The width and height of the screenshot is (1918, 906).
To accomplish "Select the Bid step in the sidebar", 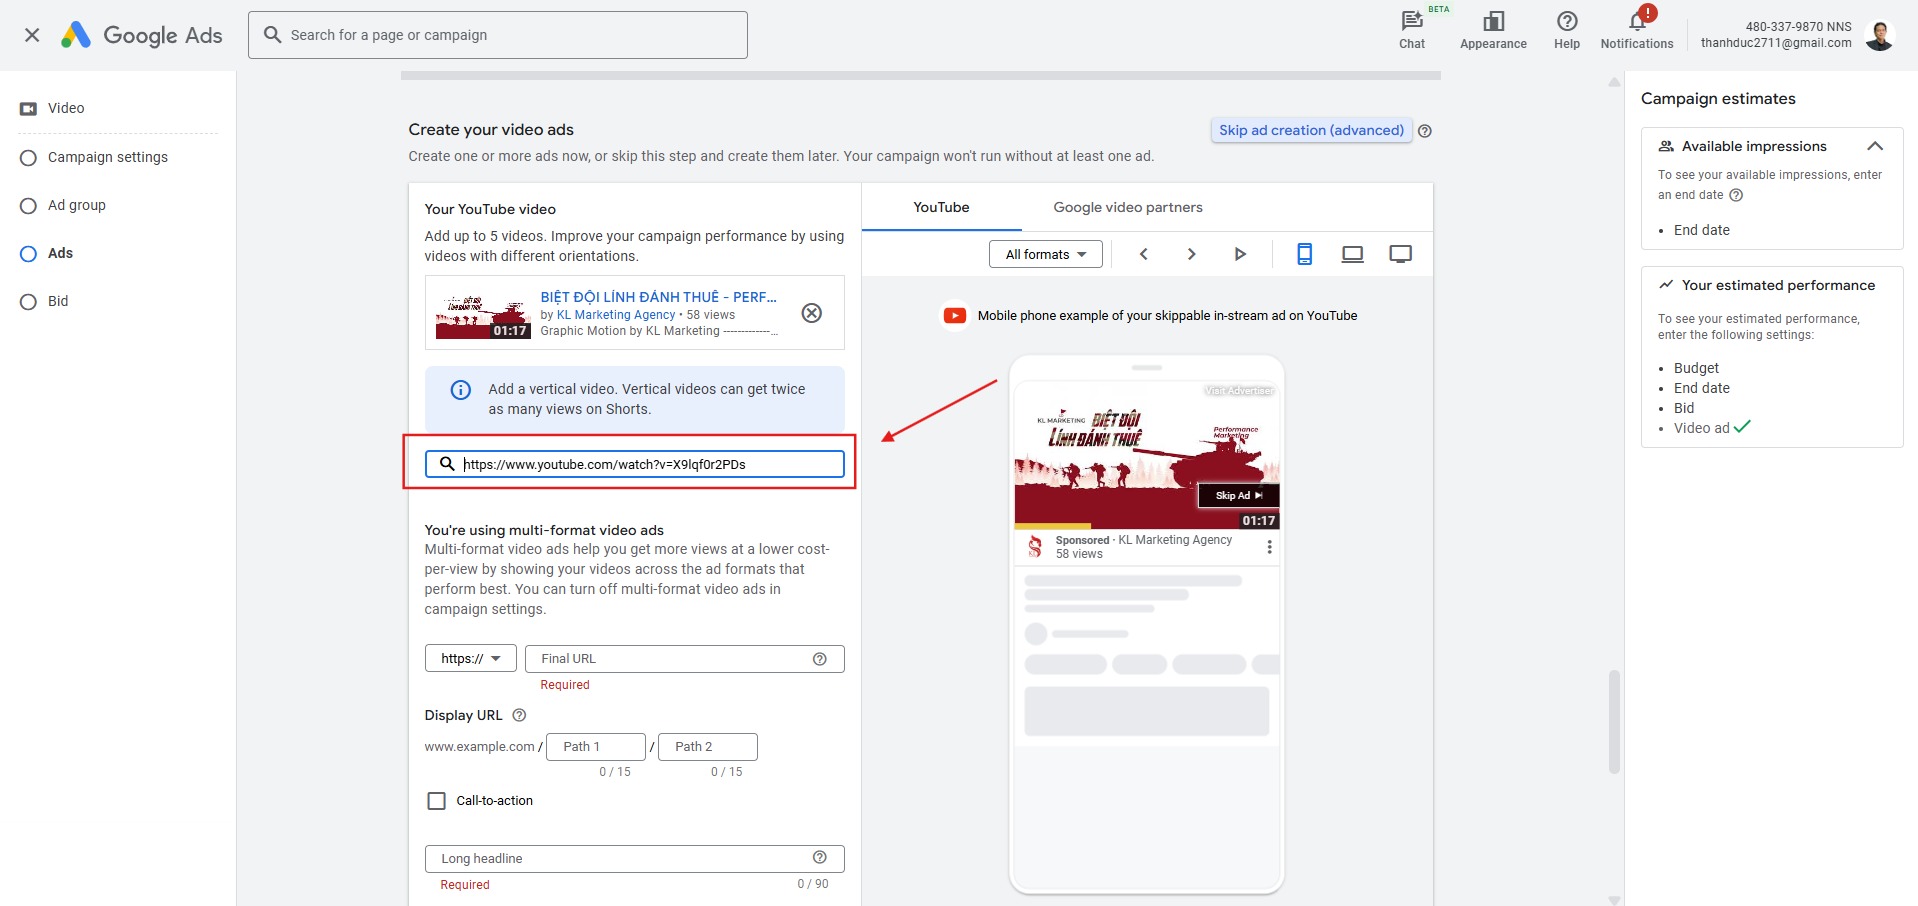I will (x=58, y=301).
